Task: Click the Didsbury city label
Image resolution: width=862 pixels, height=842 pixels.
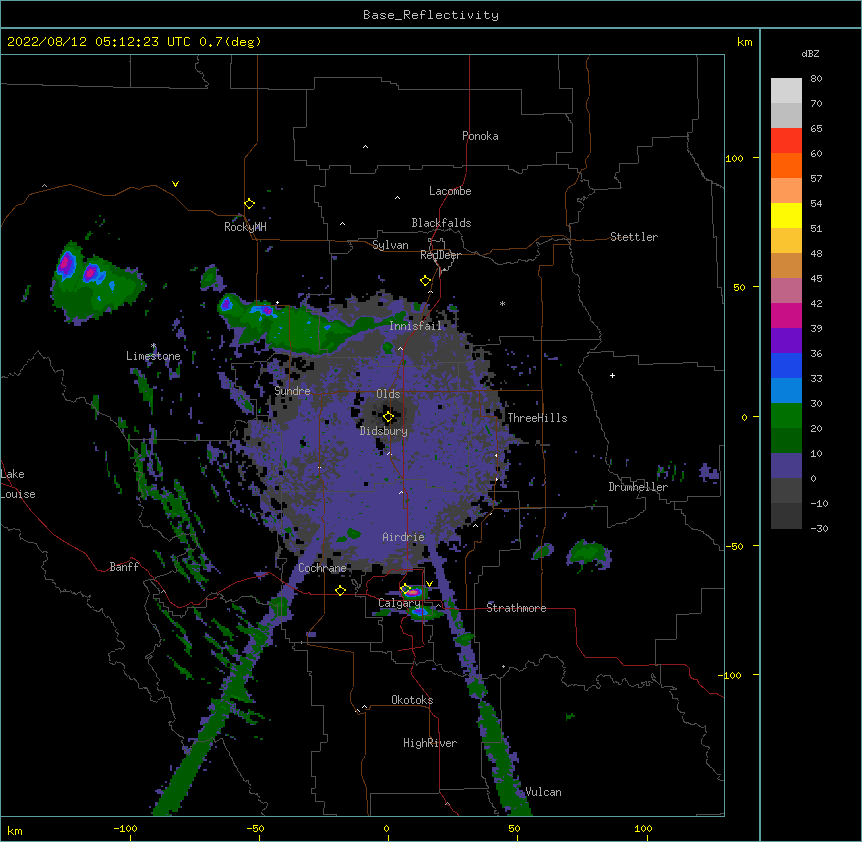Action: coord(384,431)
